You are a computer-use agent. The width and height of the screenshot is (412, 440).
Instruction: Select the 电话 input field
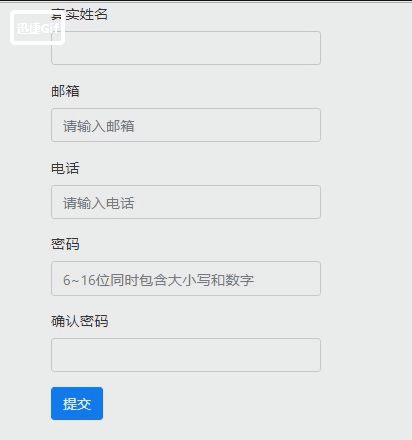click(186, 202)
